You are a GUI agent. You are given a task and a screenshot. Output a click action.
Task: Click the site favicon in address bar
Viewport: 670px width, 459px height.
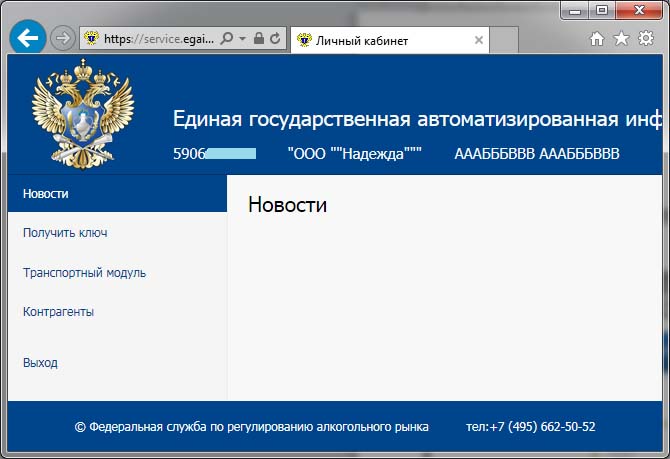(x=92, y=39)
